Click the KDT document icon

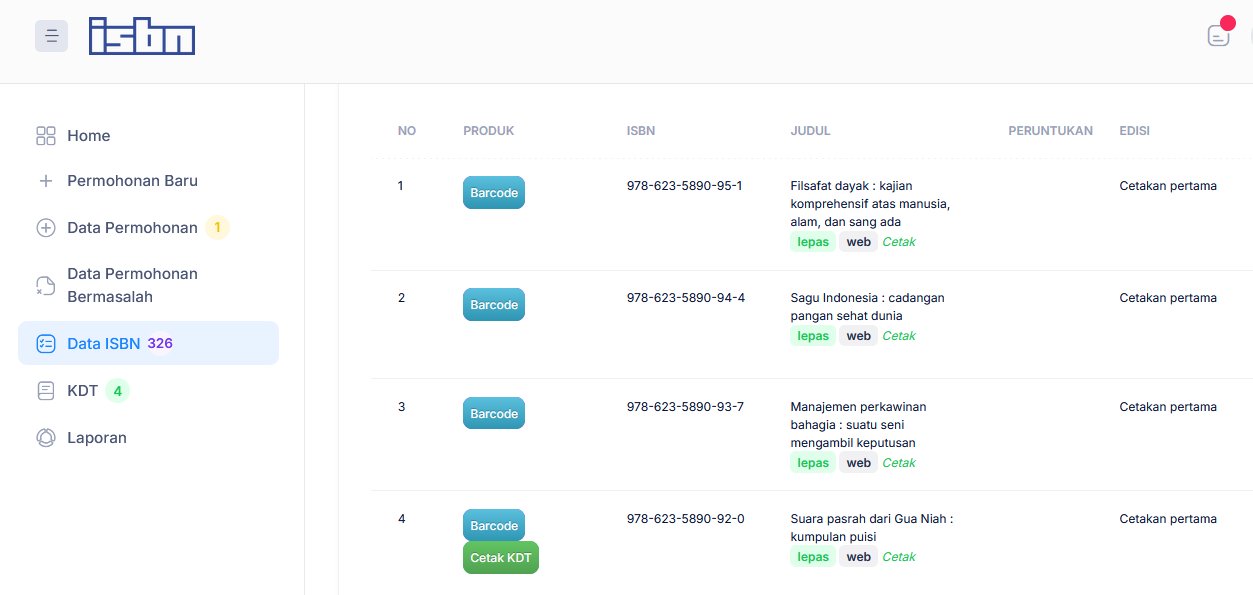(45, 391)
